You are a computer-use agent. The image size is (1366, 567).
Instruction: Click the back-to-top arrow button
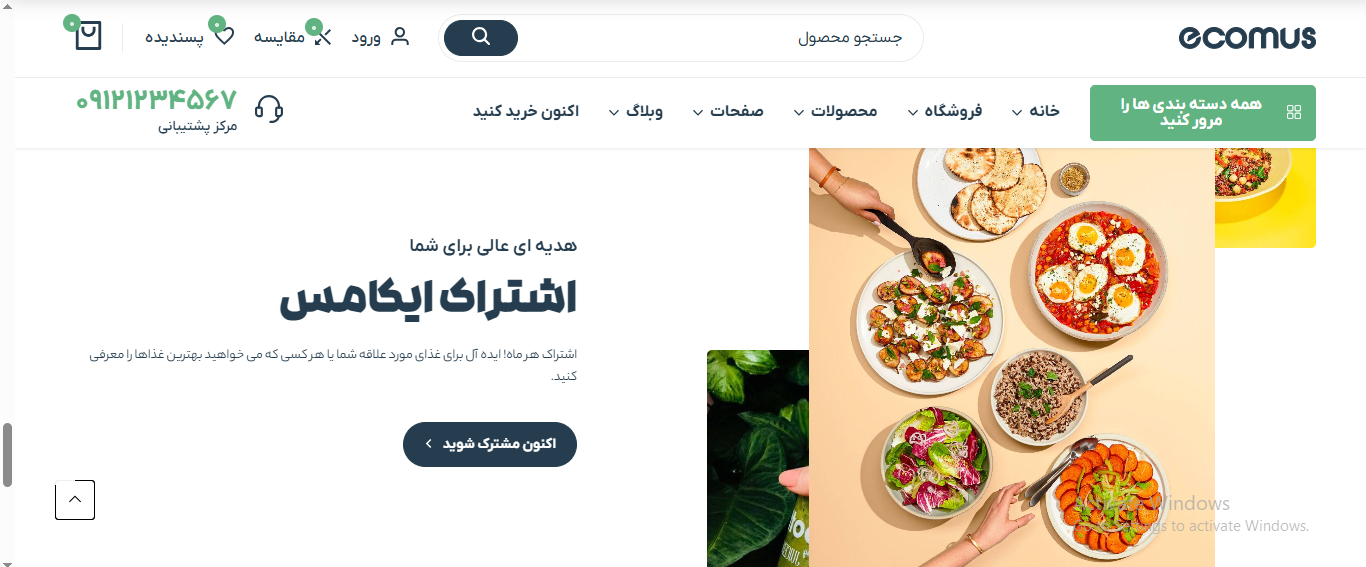point(75,500)
